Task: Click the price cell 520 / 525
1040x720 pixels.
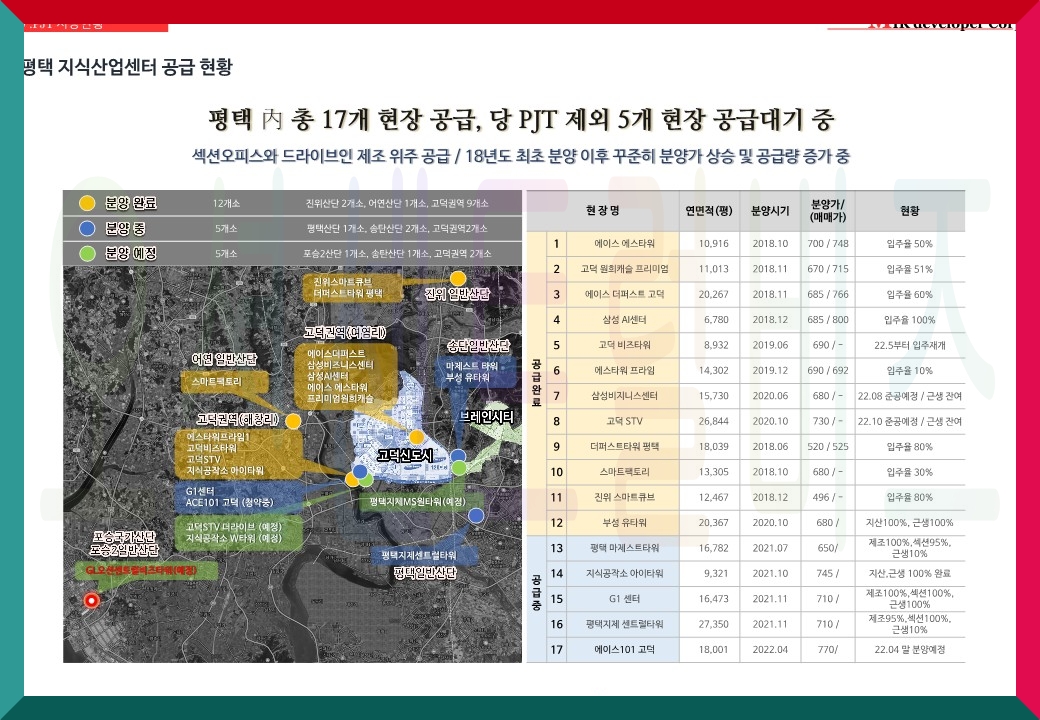Action: [828, 447]
